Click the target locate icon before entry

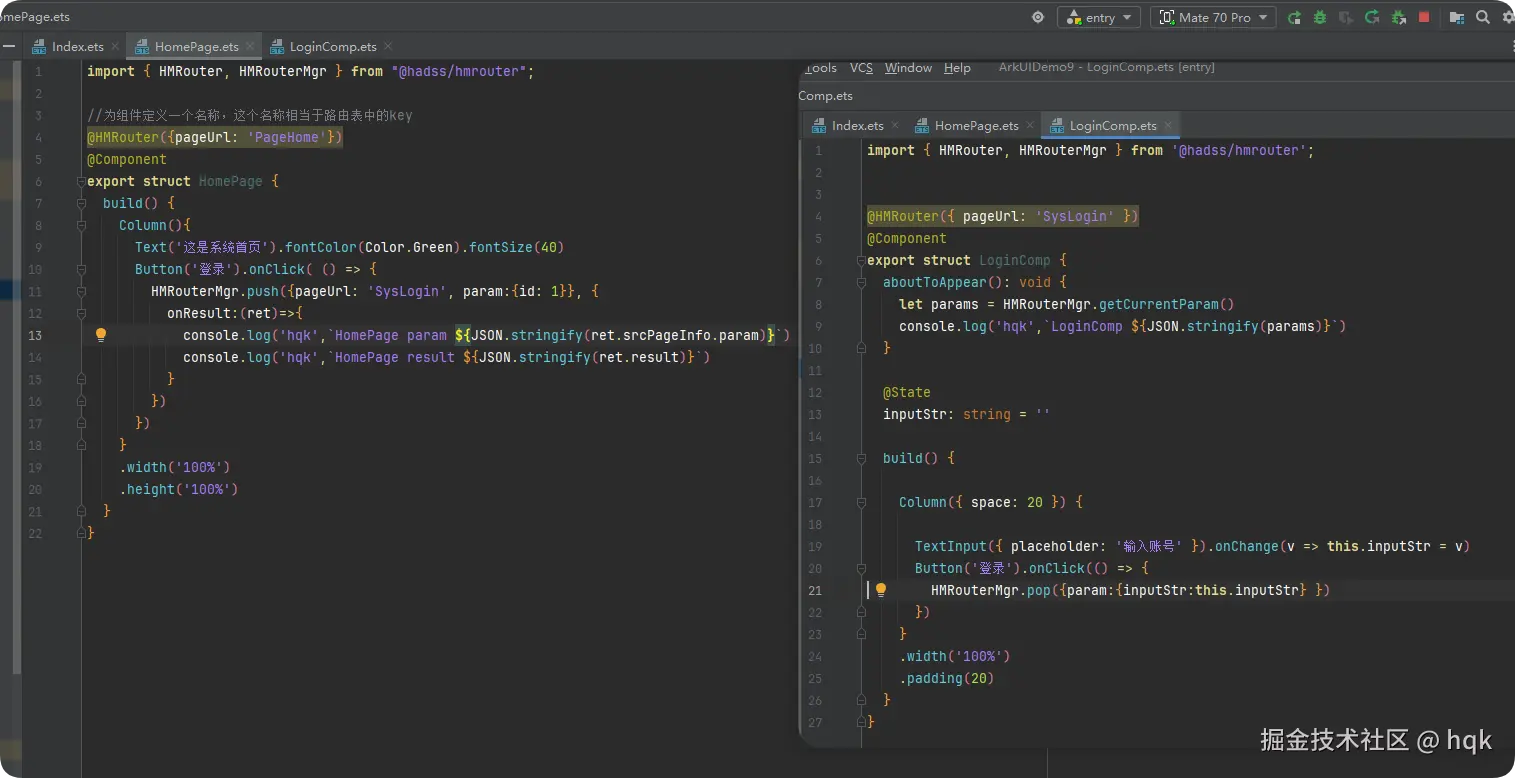(1038, 17)
